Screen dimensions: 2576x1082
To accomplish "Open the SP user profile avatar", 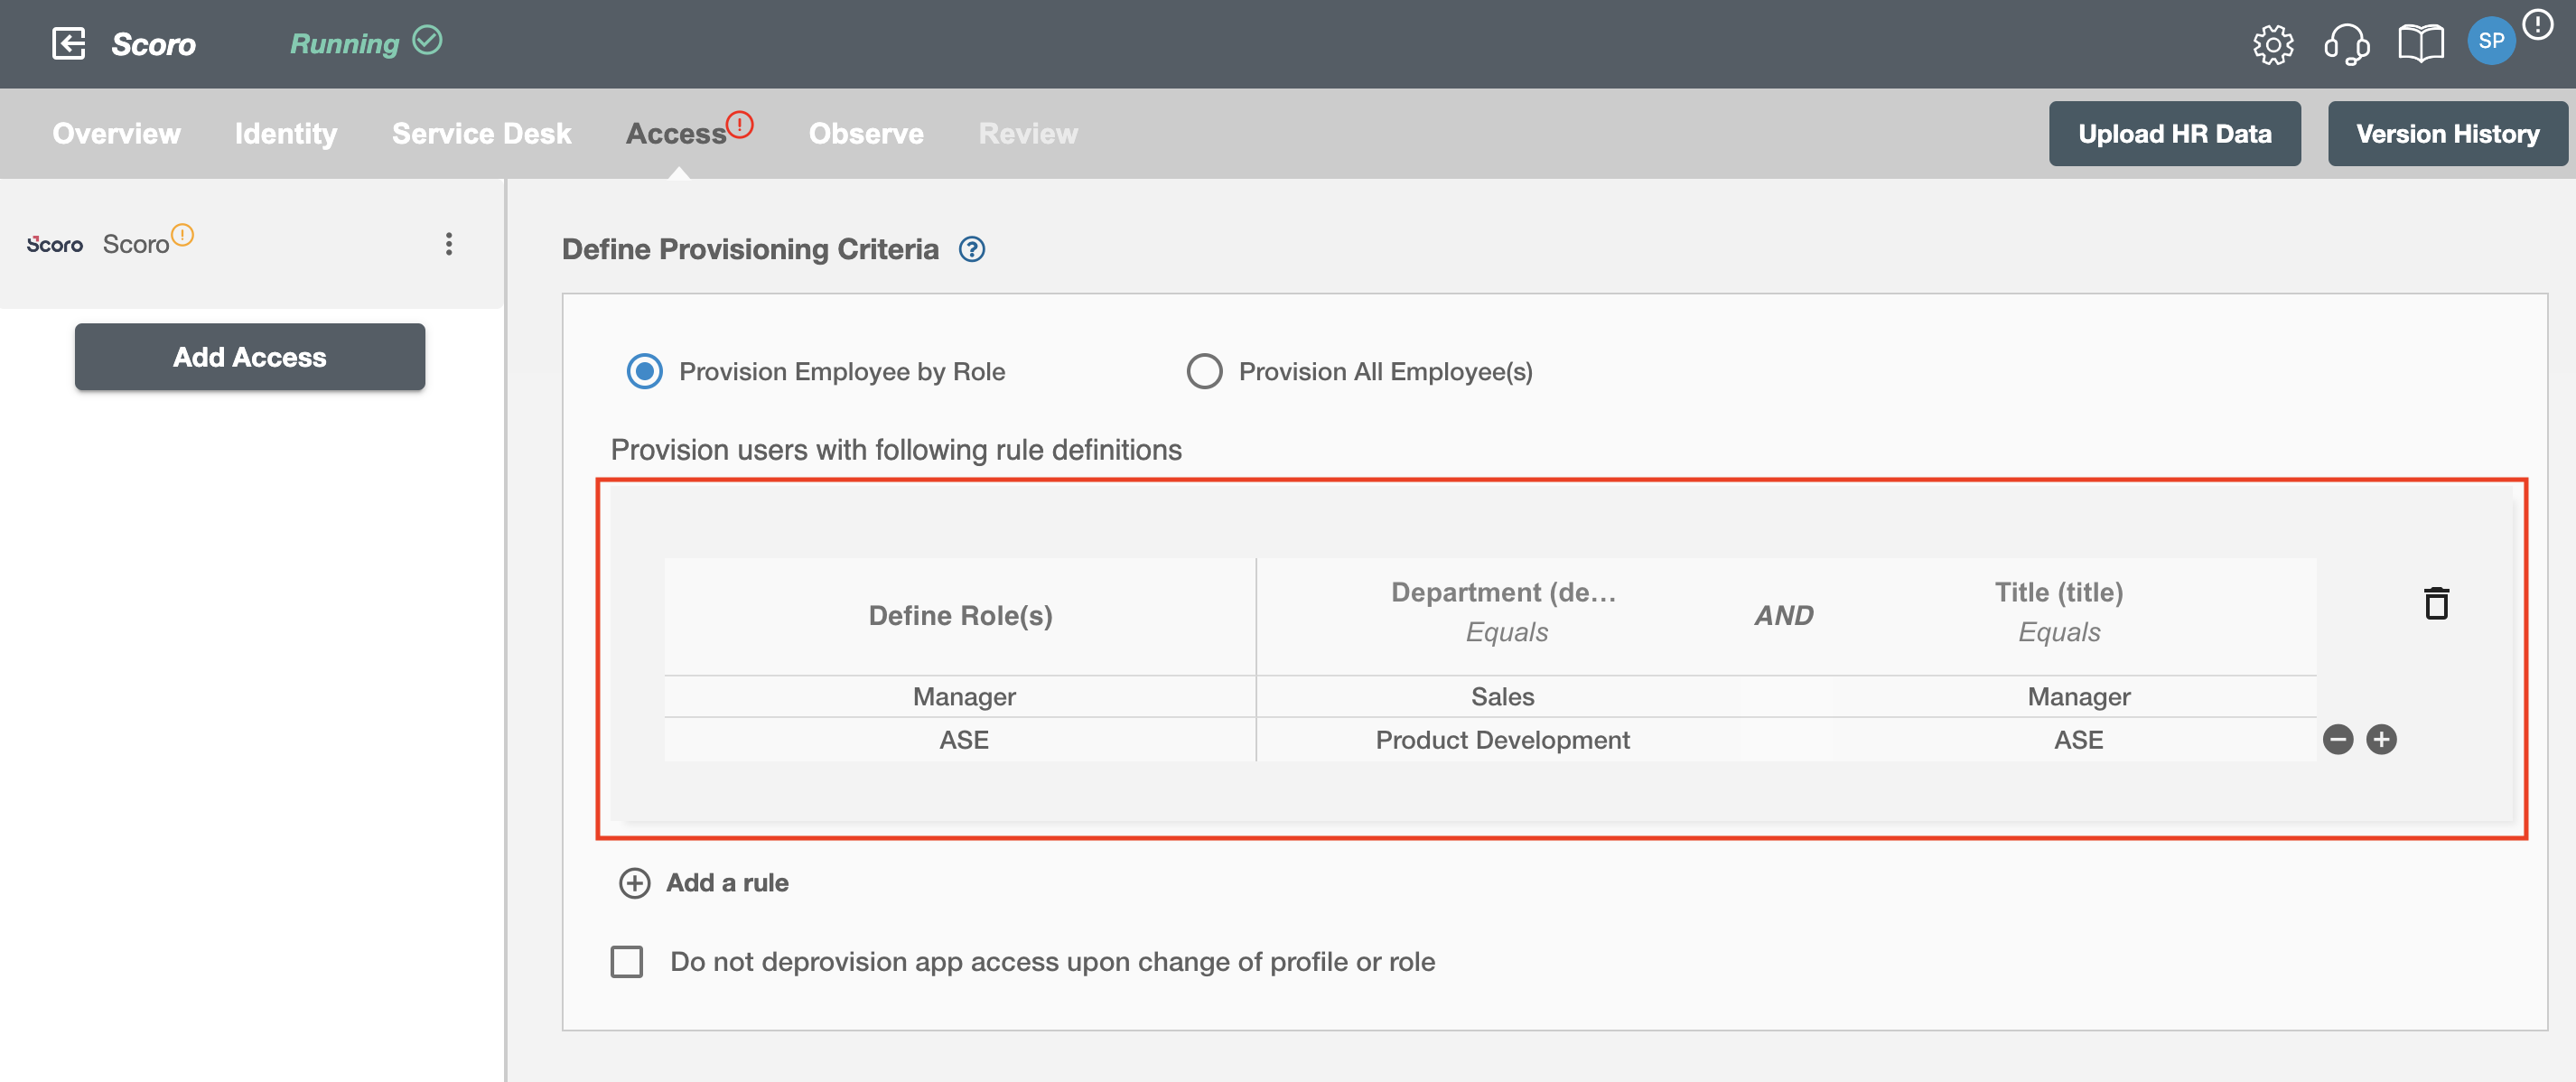I will (2490, 42).
